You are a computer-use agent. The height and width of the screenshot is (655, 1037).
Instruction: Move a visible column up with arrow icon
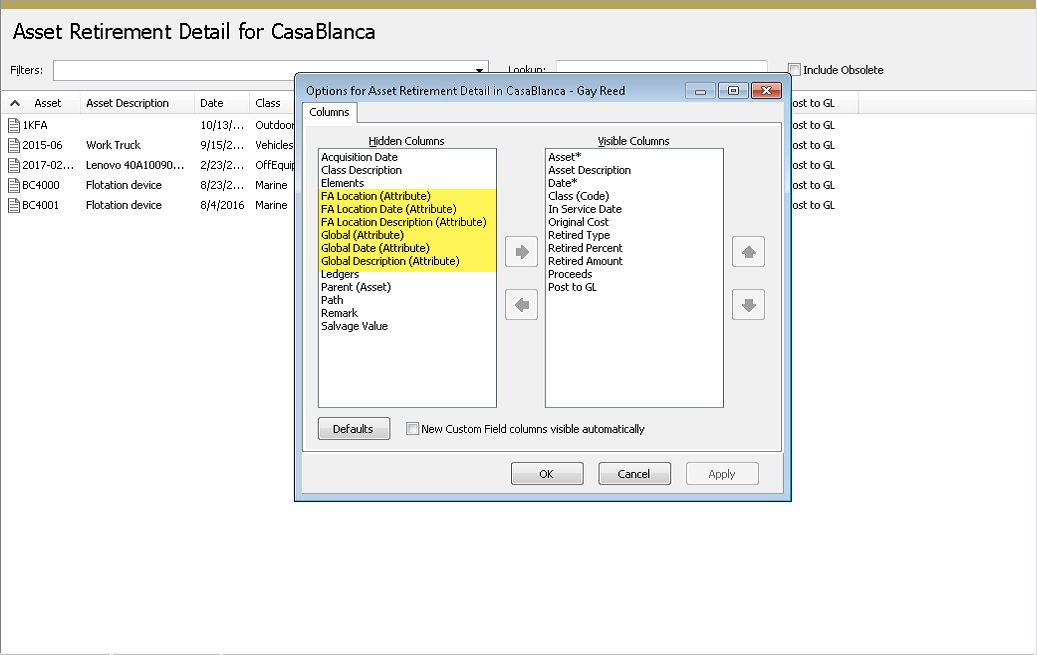coord(748,252)
